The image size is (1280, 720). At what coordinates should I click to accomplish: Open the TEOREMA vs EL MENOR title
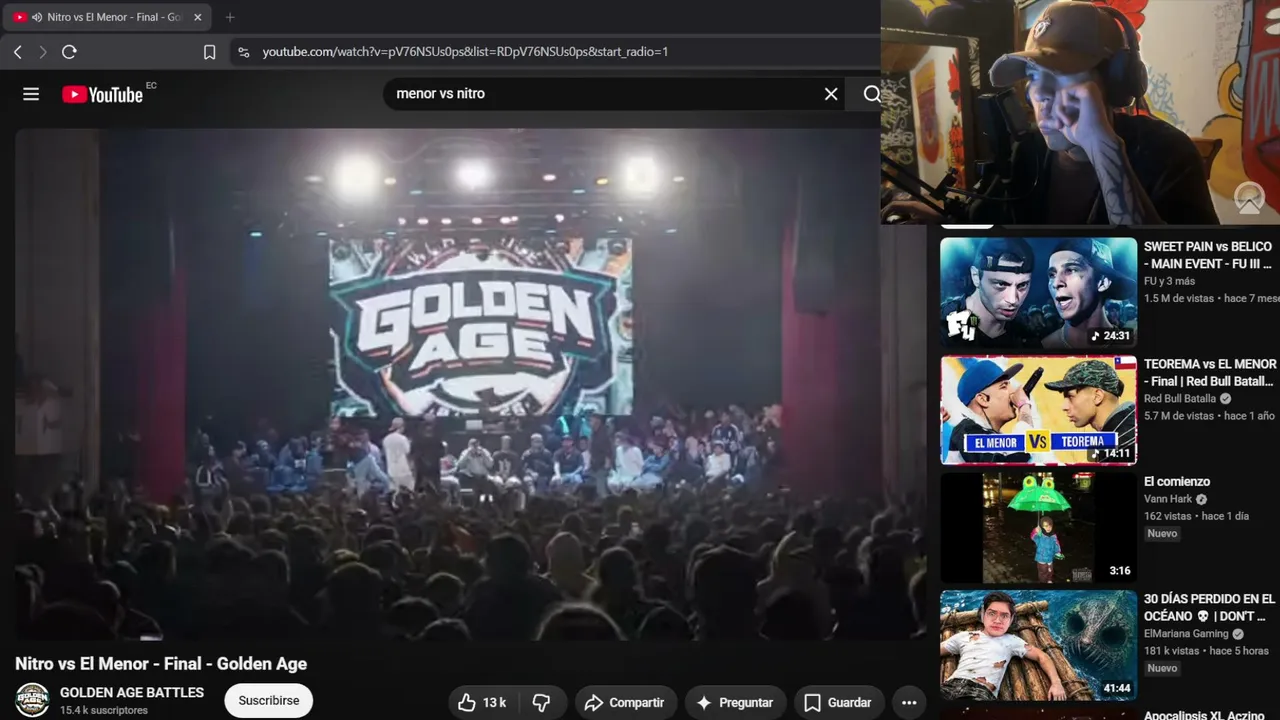pyautogui.click(x=1210, y=373)
